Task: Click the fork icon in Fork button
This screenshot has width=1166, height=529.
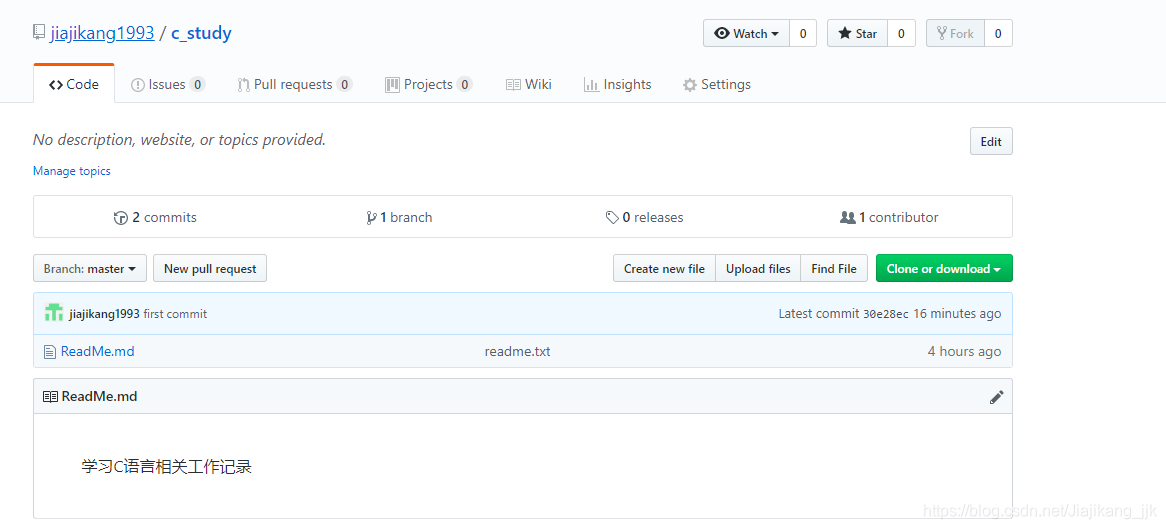Action: point(941,33)
